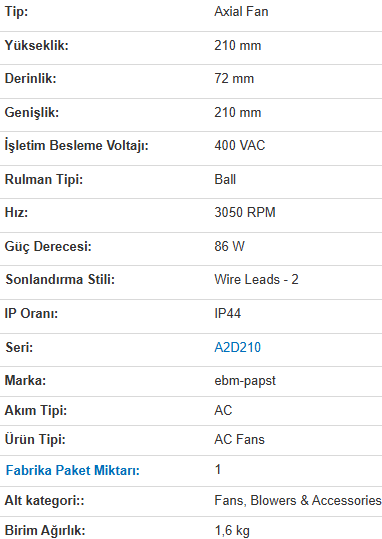
Task: Click the Genişlik row label
Action: pos(32,112)
